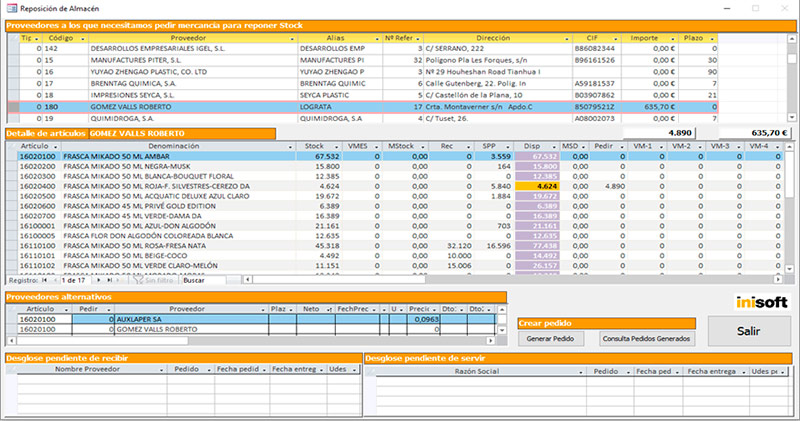Go to next record in navigator

coord(98,280)
